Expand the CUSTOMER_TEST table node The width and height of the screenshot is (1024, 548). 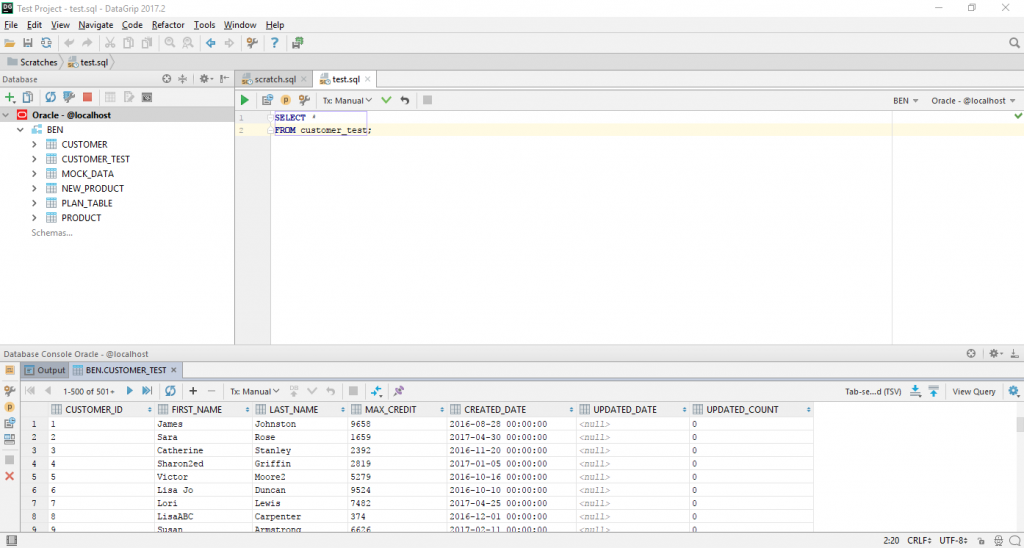[x=34, y=159]
